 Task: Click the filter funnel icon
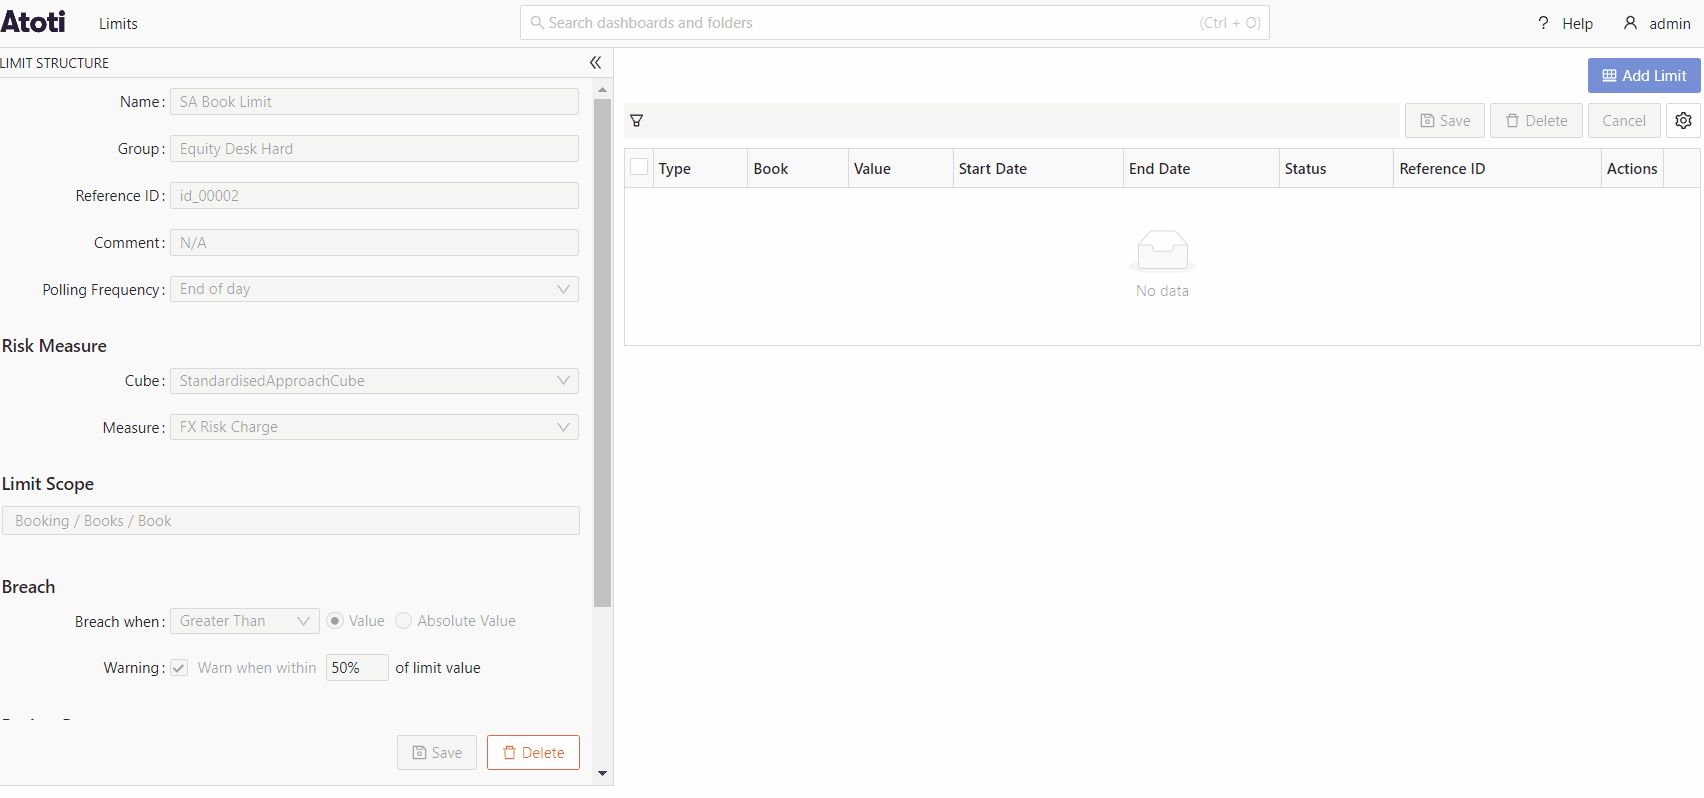click(636, 121)
